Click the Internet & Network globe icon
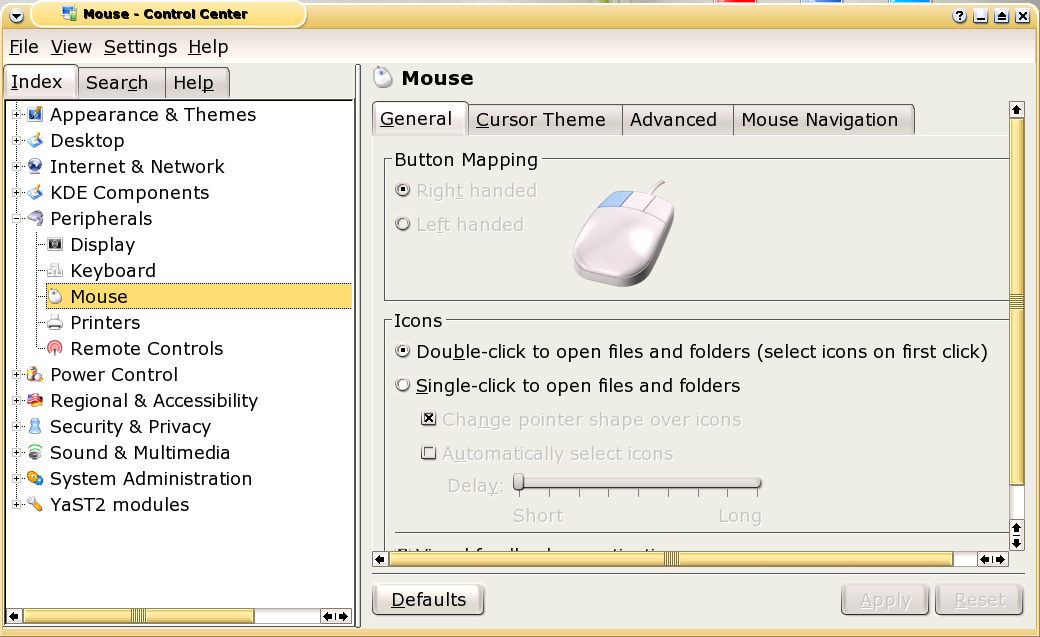 (35, 166)
